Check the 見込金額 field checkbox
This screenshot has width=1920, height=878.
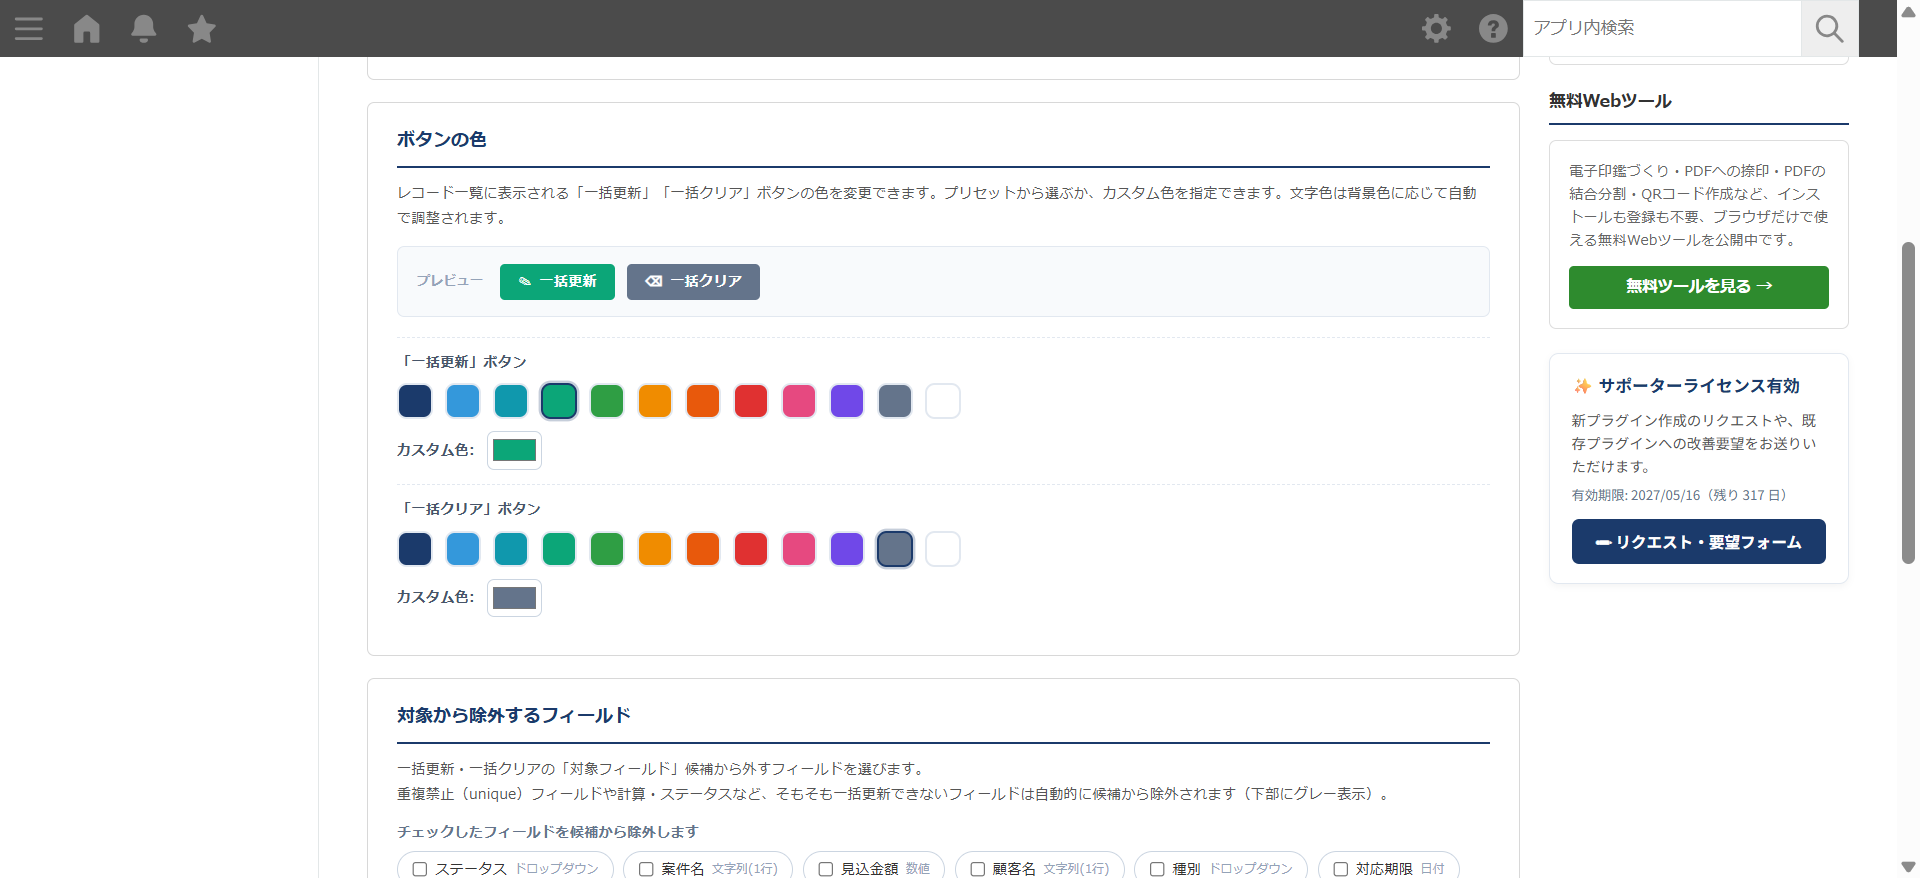coord(826,869)
